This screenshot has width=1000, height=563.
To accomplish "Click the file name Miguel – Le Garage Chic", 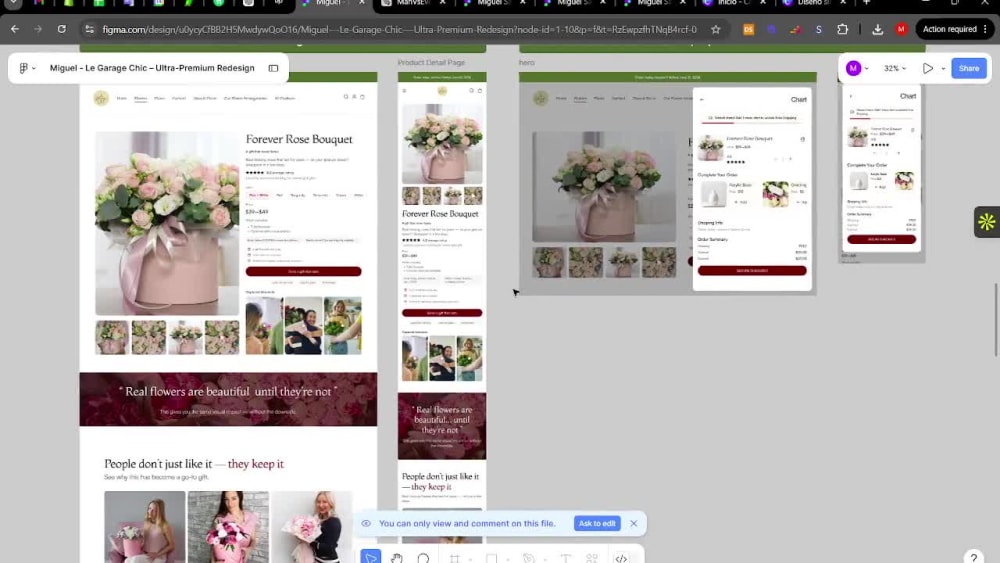I will point(152,68).
